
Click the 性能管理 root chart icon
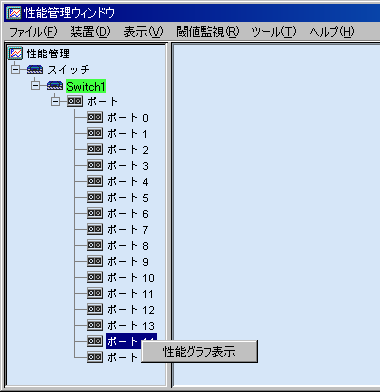click(x=16, y=53)
